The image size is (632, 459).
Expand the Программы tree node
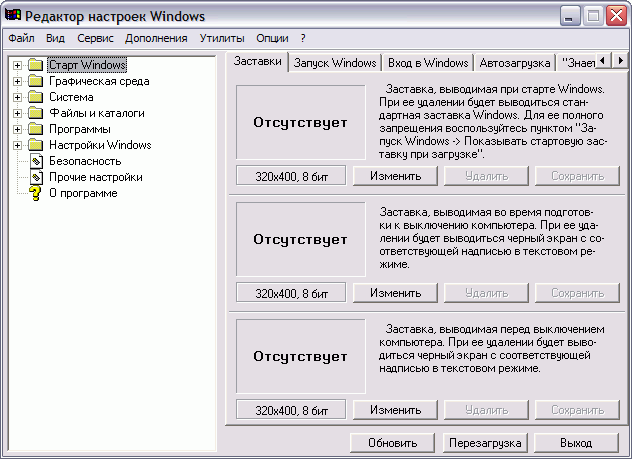pyautogui.click(x=17, y=129)
